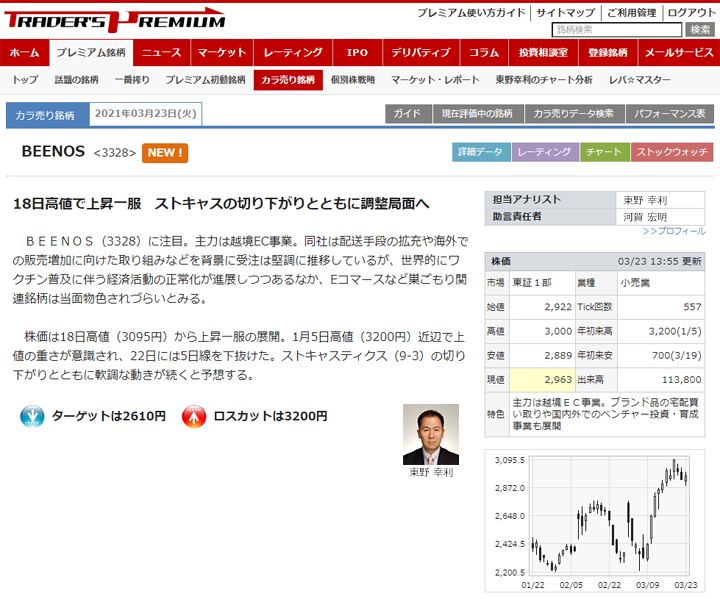Select the トップ submenu item
The width and height of the screenshot is (720, 599).
[25, 80]
